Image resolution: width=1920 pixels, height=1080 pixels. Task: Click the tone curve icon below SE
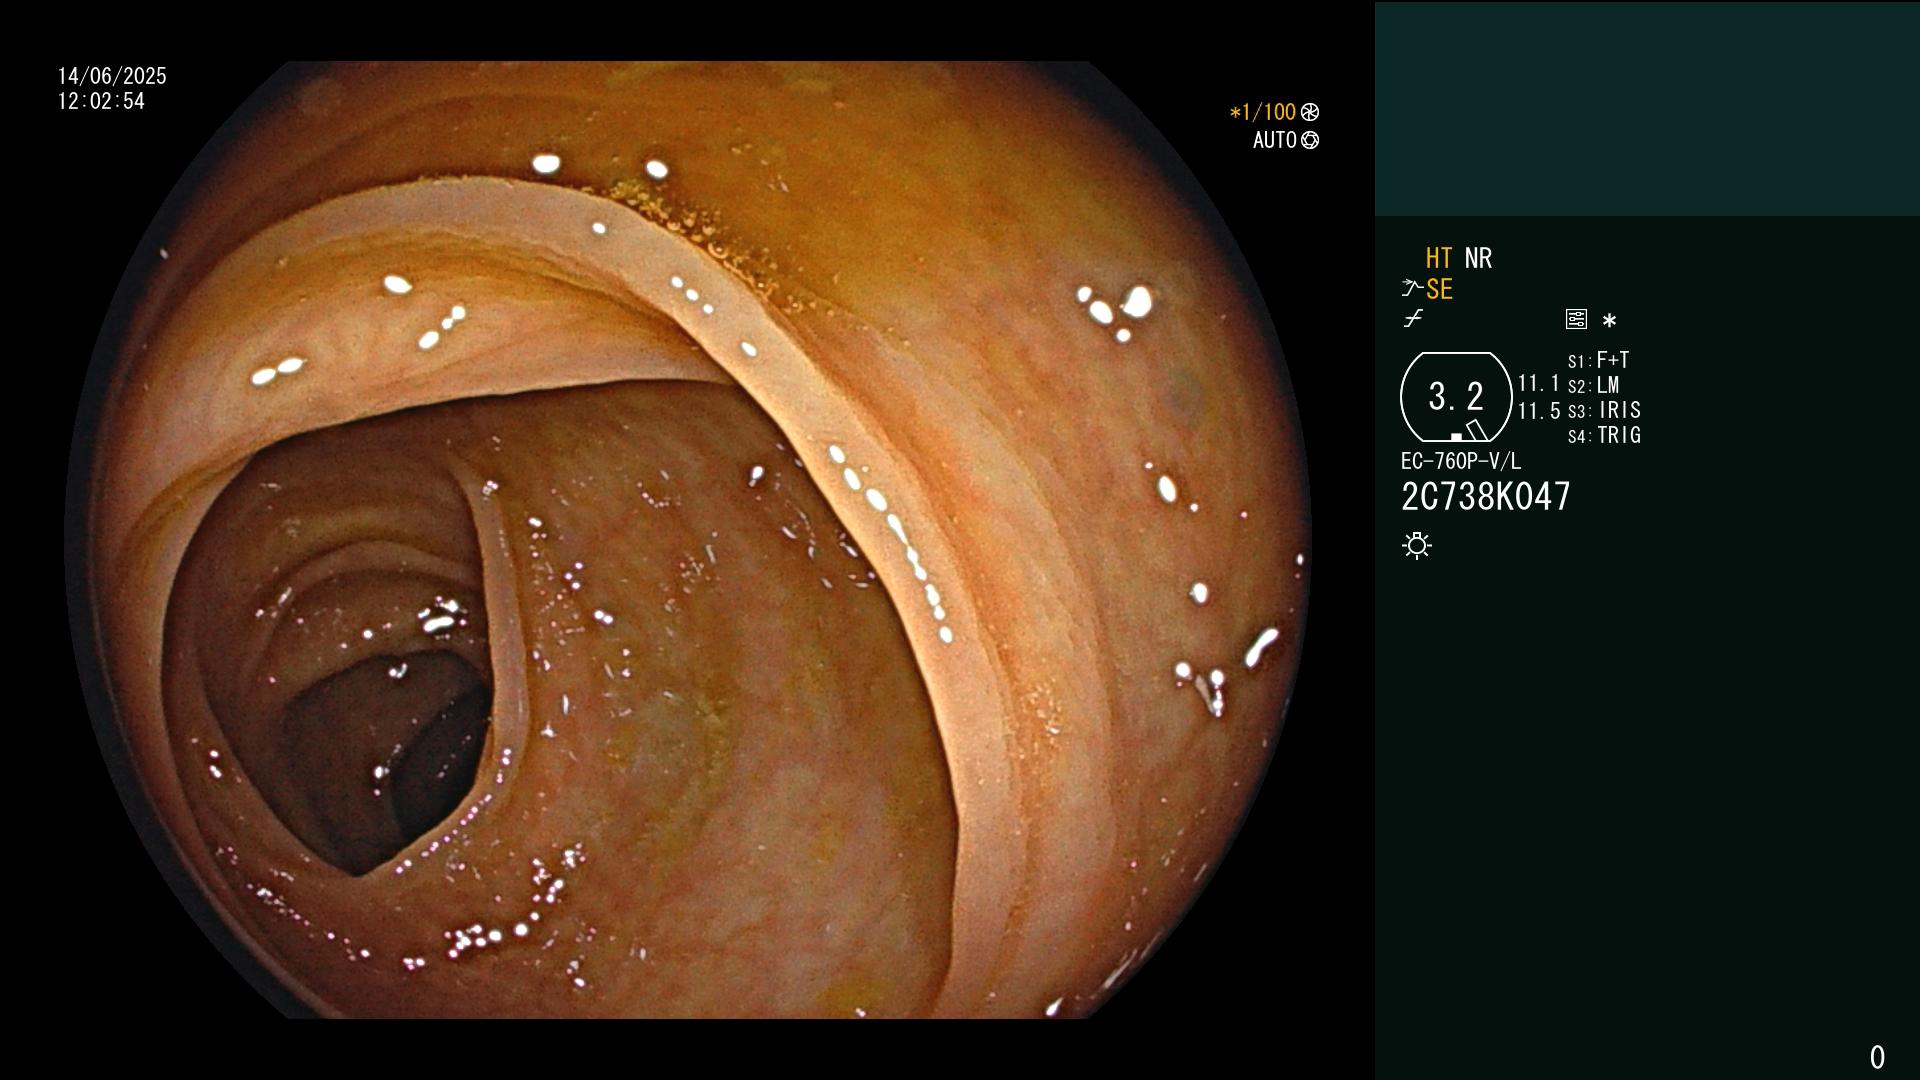point(1413,319)
